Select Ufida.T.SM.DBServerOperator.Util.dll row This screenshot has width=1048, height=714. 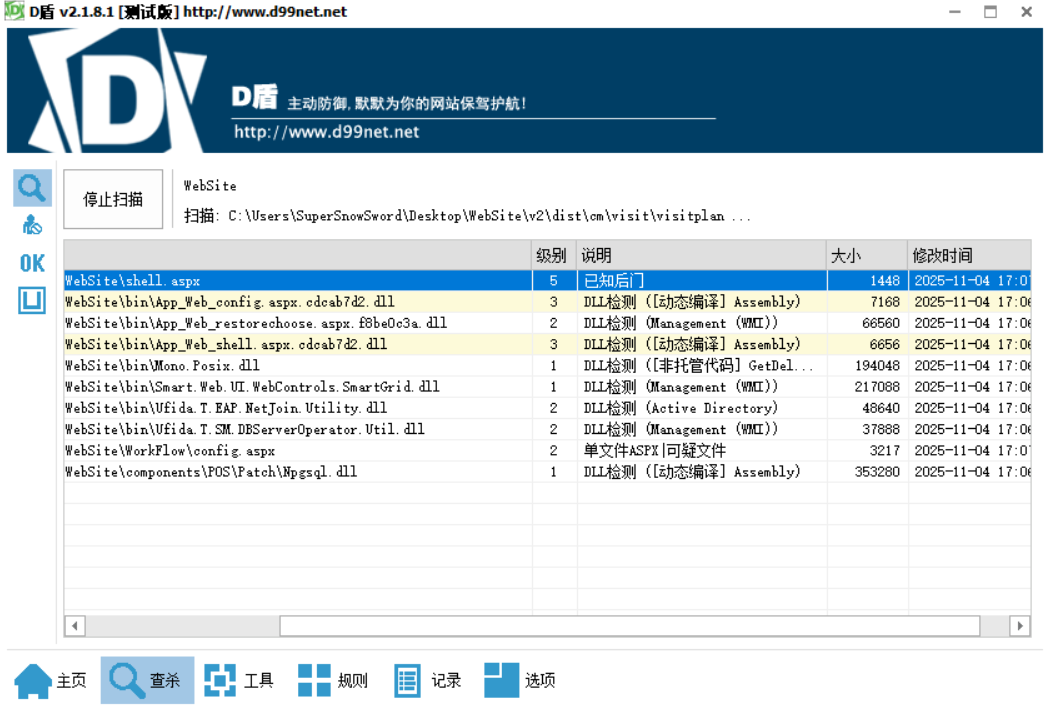tap(547, 429)
